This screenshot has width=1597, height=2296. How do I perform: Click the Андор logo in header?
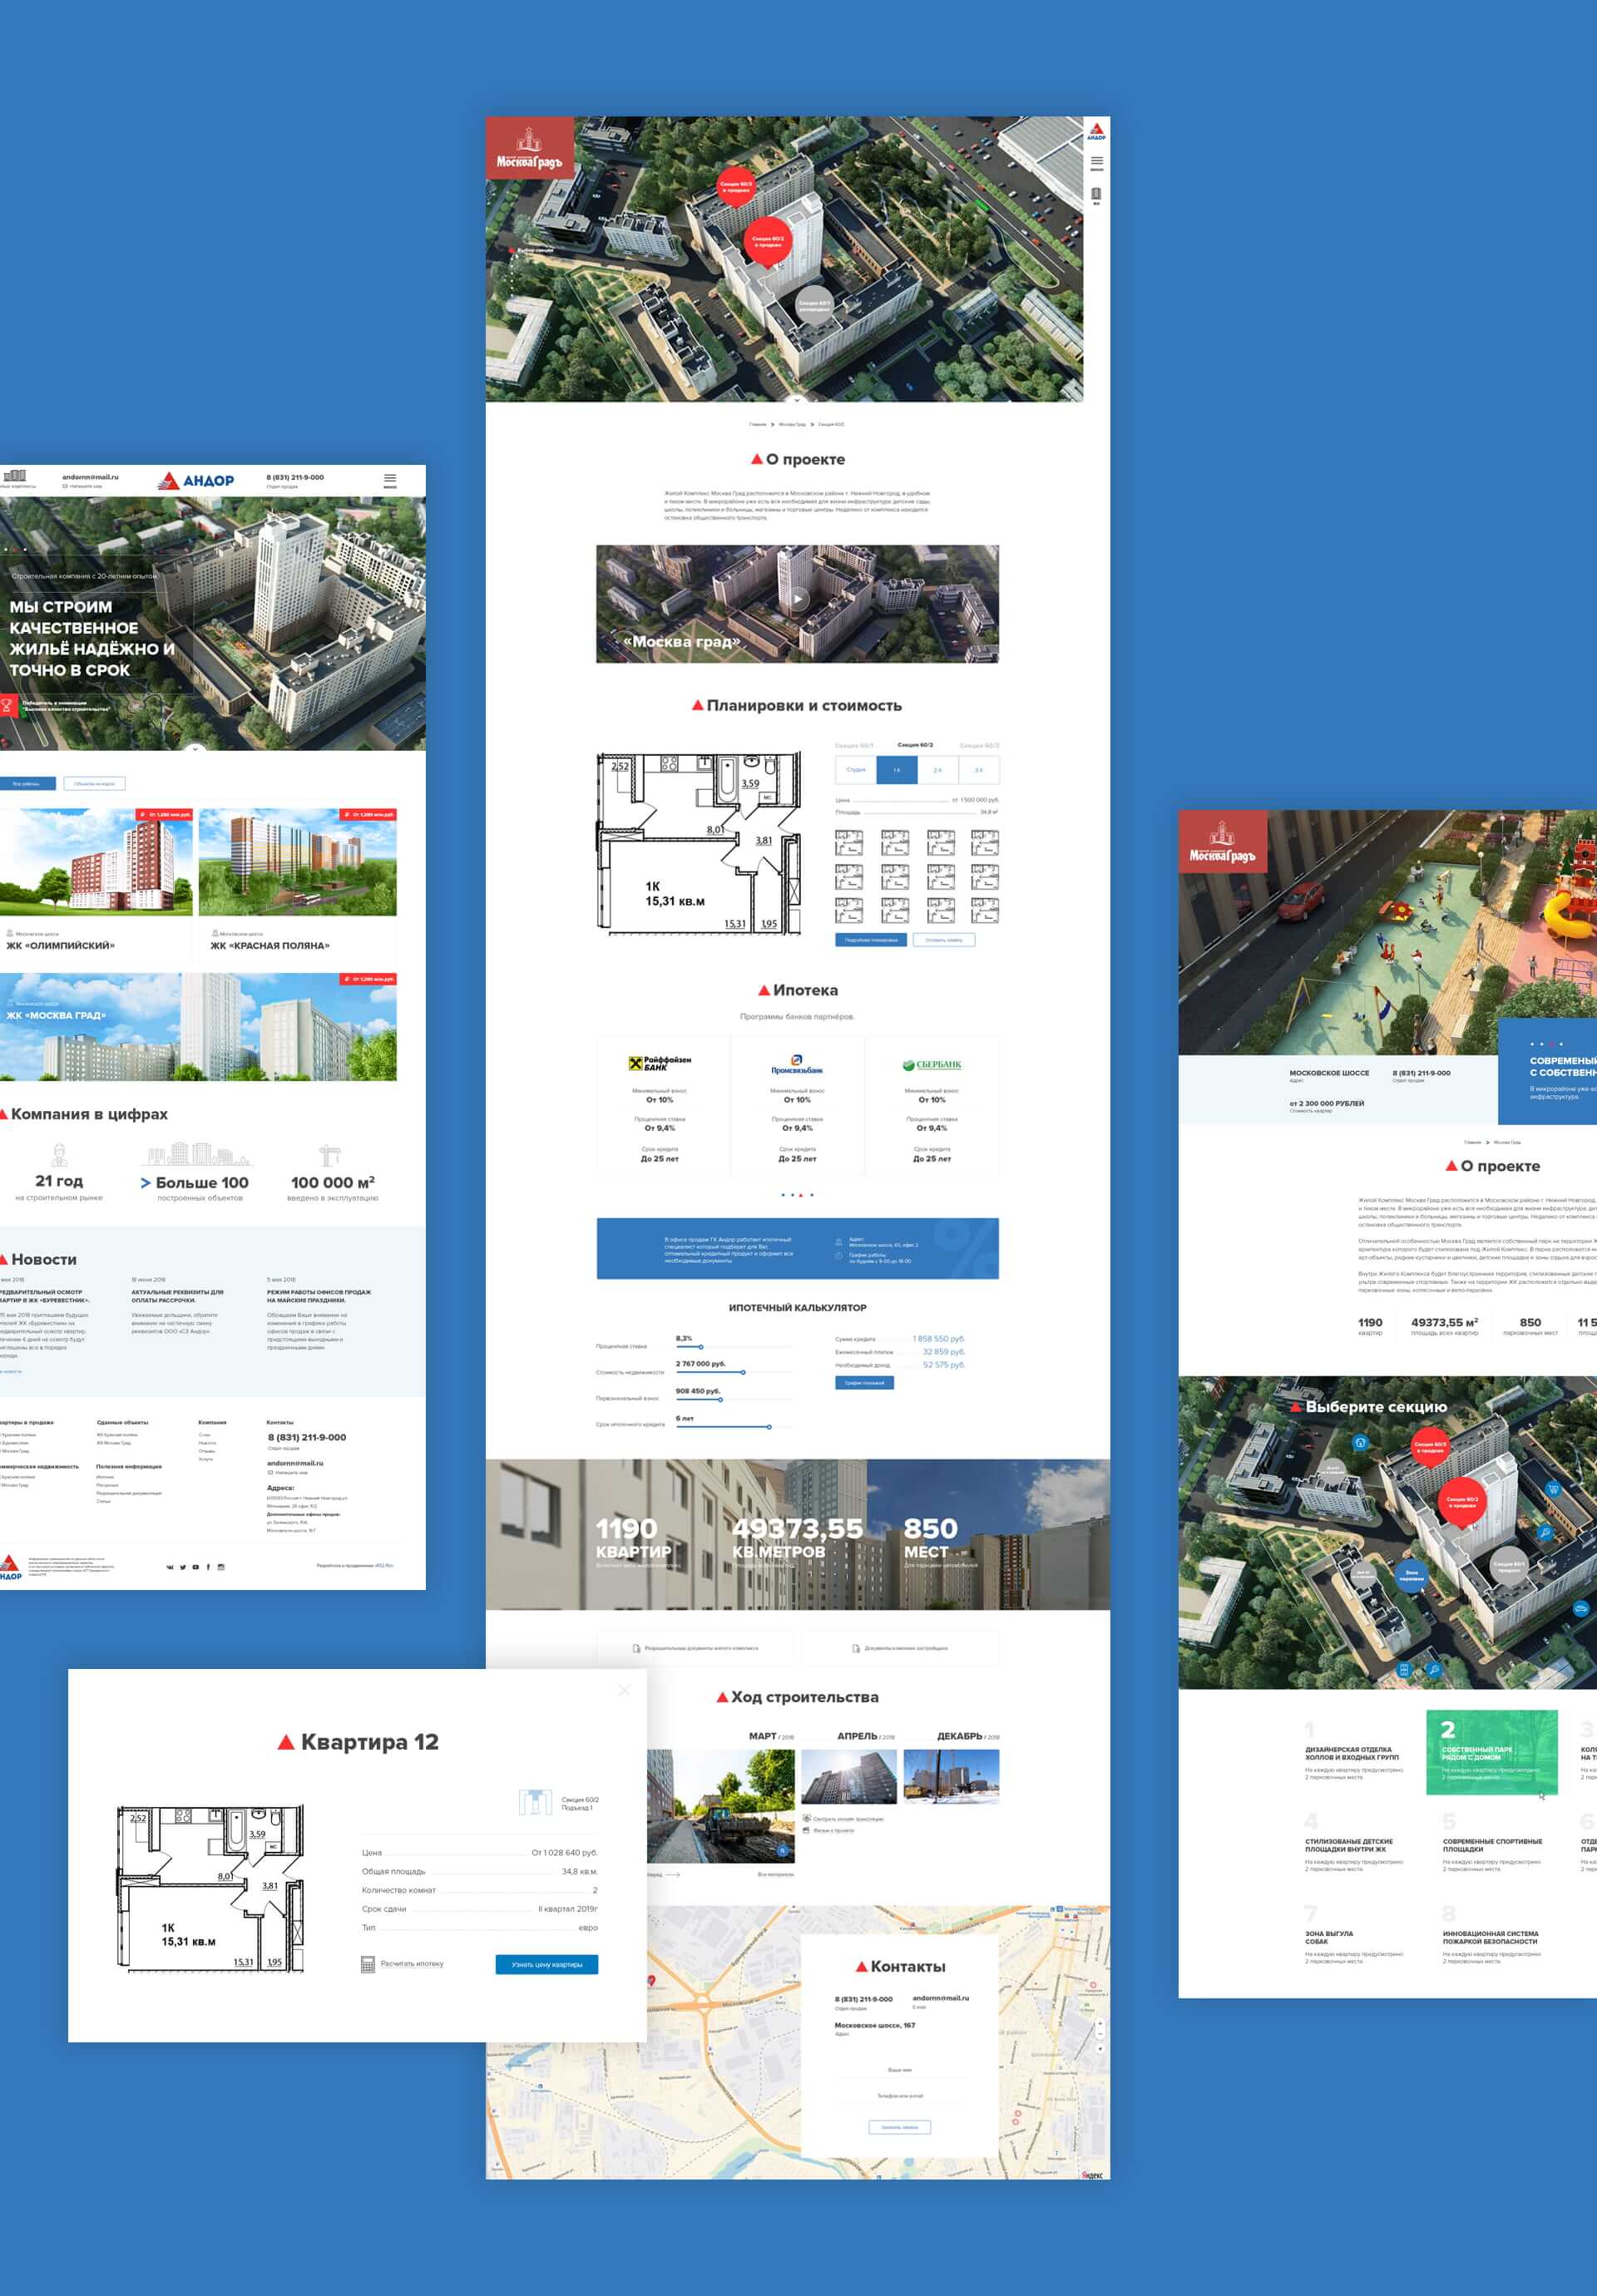click(196, 481)
